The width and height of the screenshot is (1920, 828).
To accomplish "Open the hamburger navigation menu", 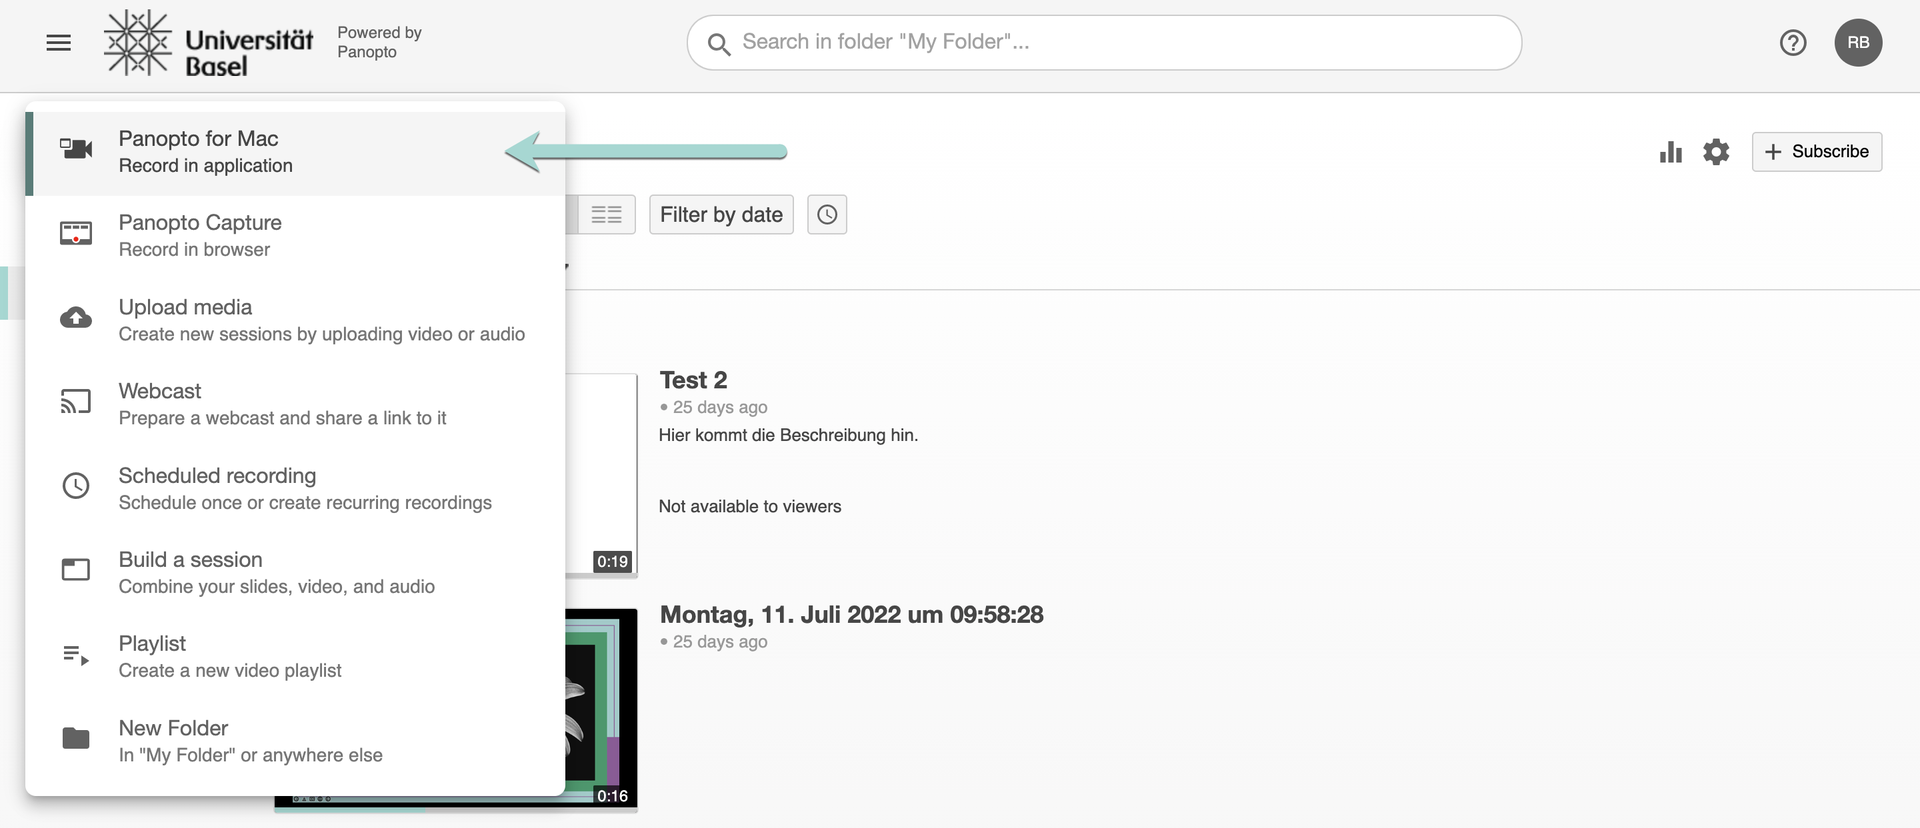I will 59,42.
